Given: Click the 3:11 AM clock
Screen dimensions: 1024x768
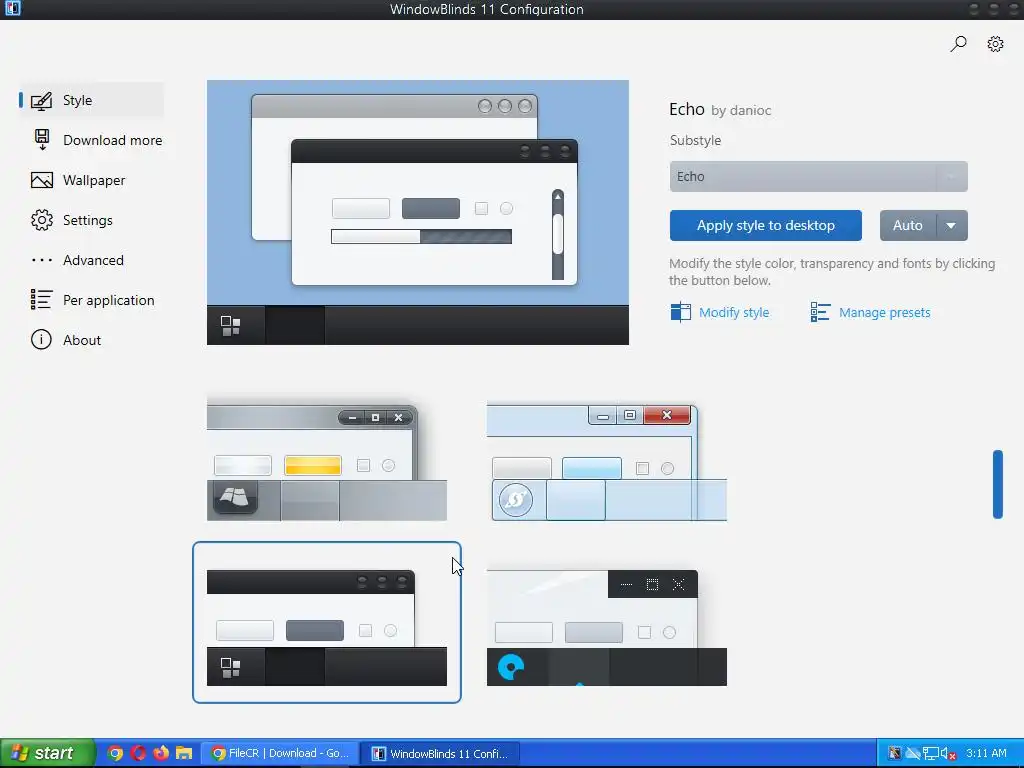Looking at the screenshot, I should (x=986, y=753).
